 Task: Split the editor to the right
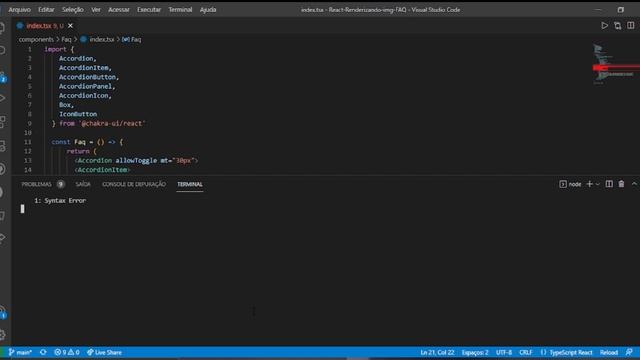(631, 26)
